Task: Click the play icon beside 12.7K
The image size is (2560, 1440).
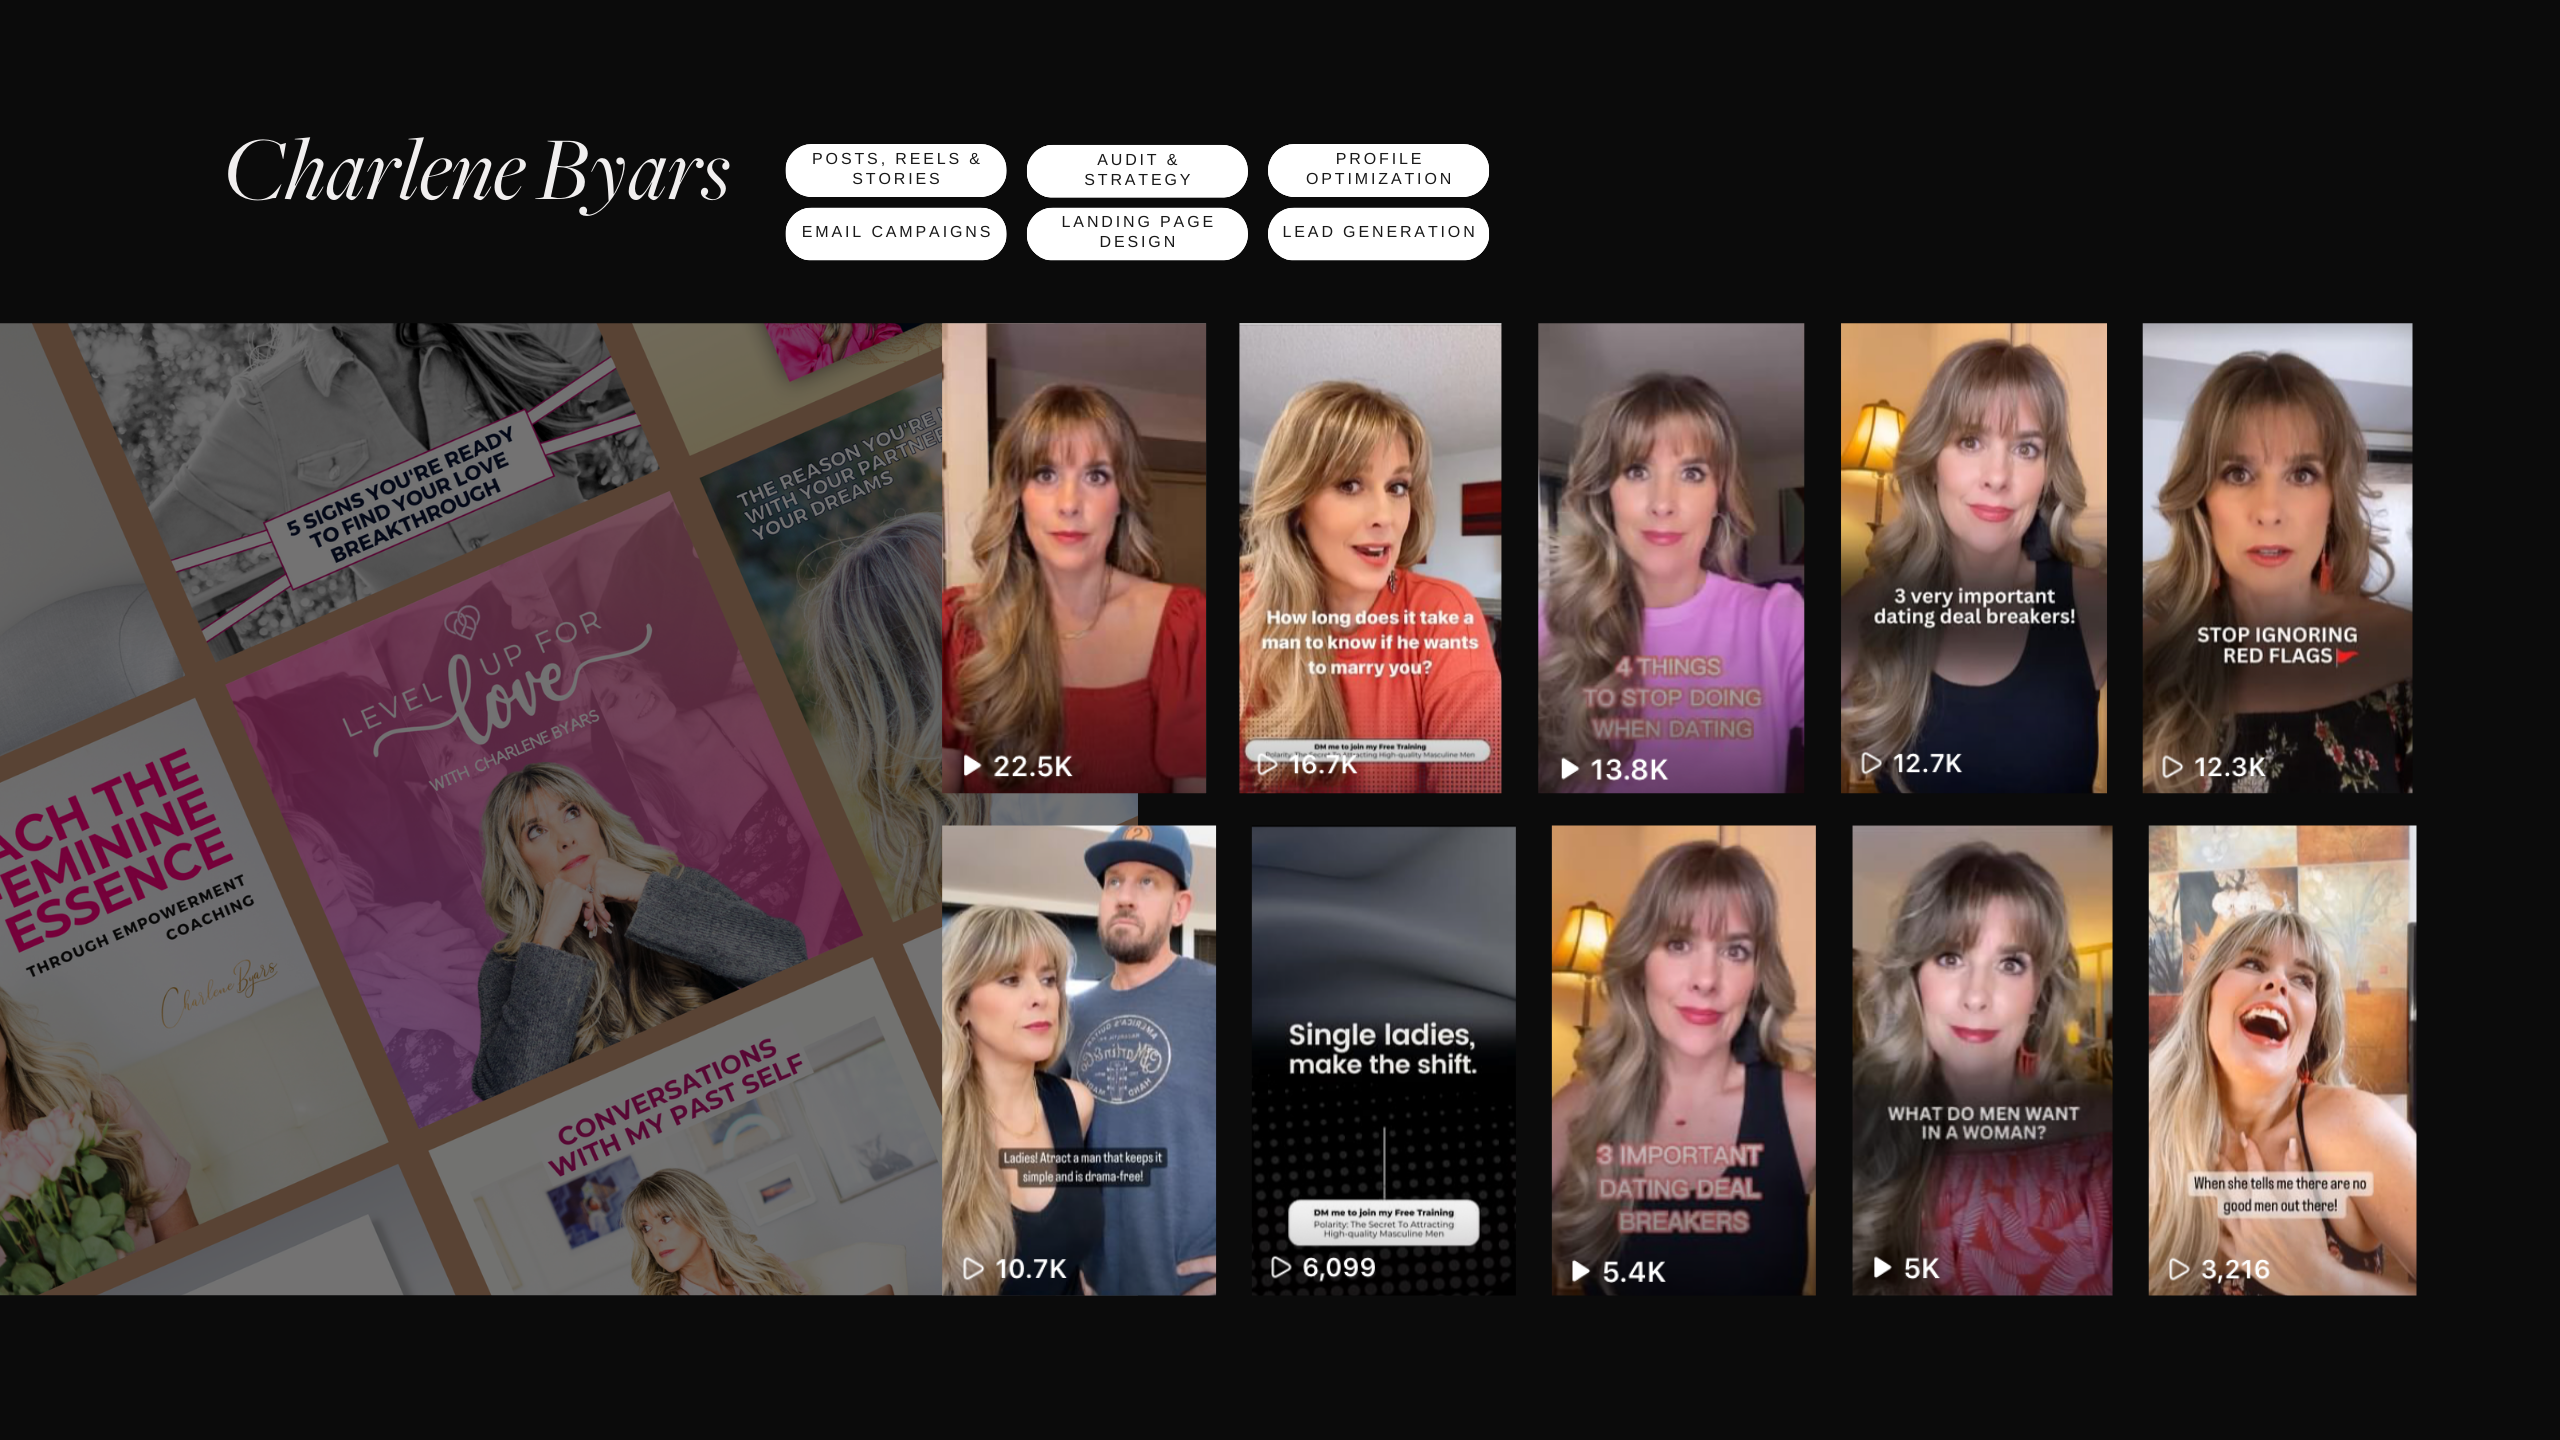Action: 1871,763
